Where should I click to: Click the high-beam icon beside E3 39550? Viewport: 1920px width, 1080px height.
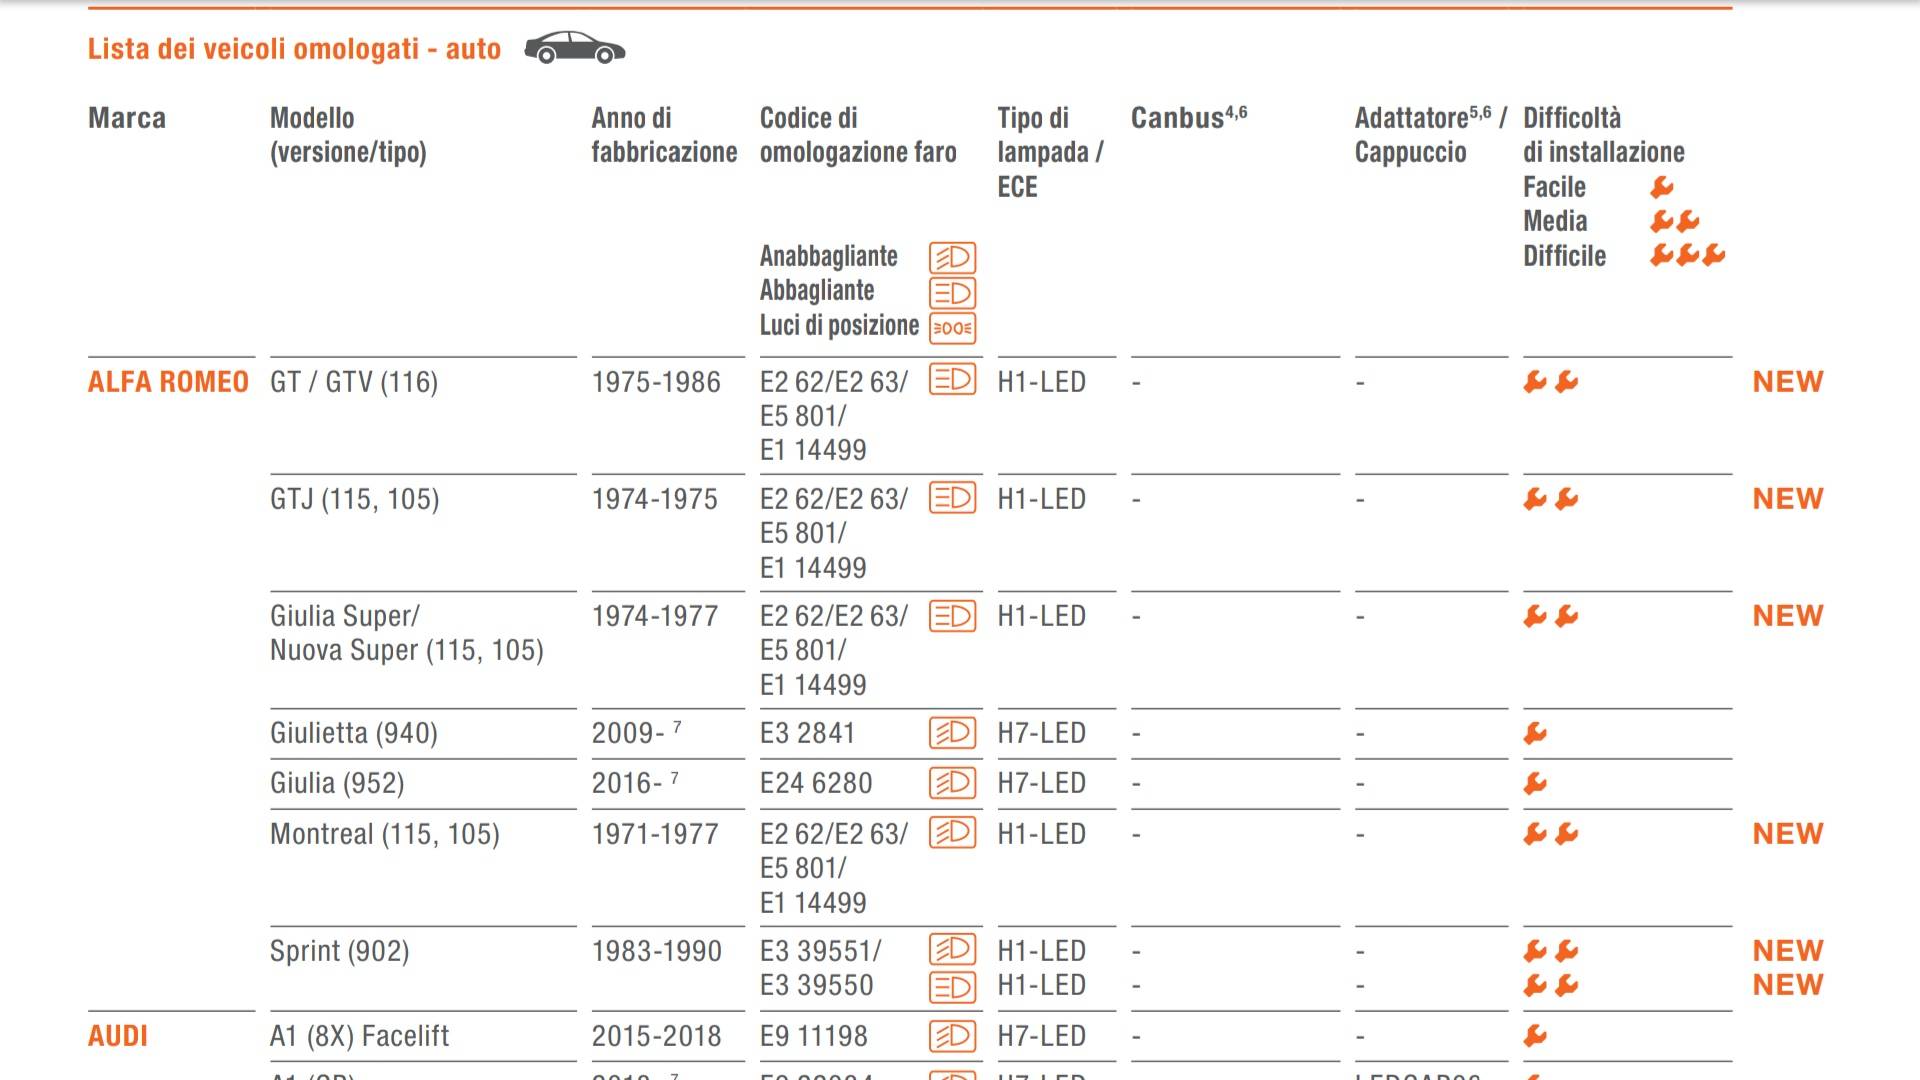click(952, 986)
